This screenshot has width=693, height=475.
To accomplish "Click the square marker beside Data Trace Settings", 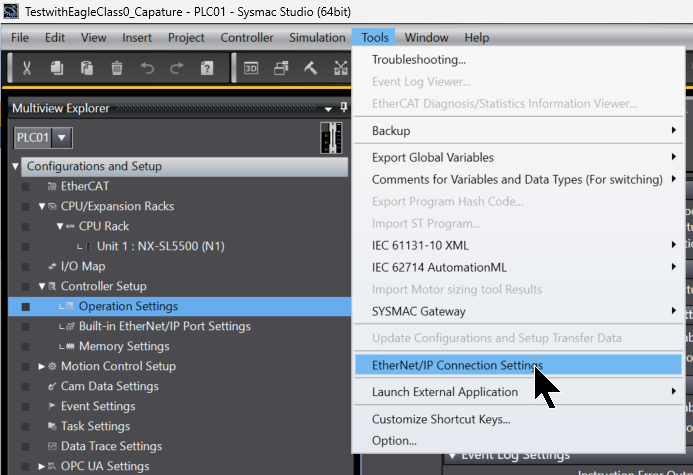I will [x=26, y=447].
